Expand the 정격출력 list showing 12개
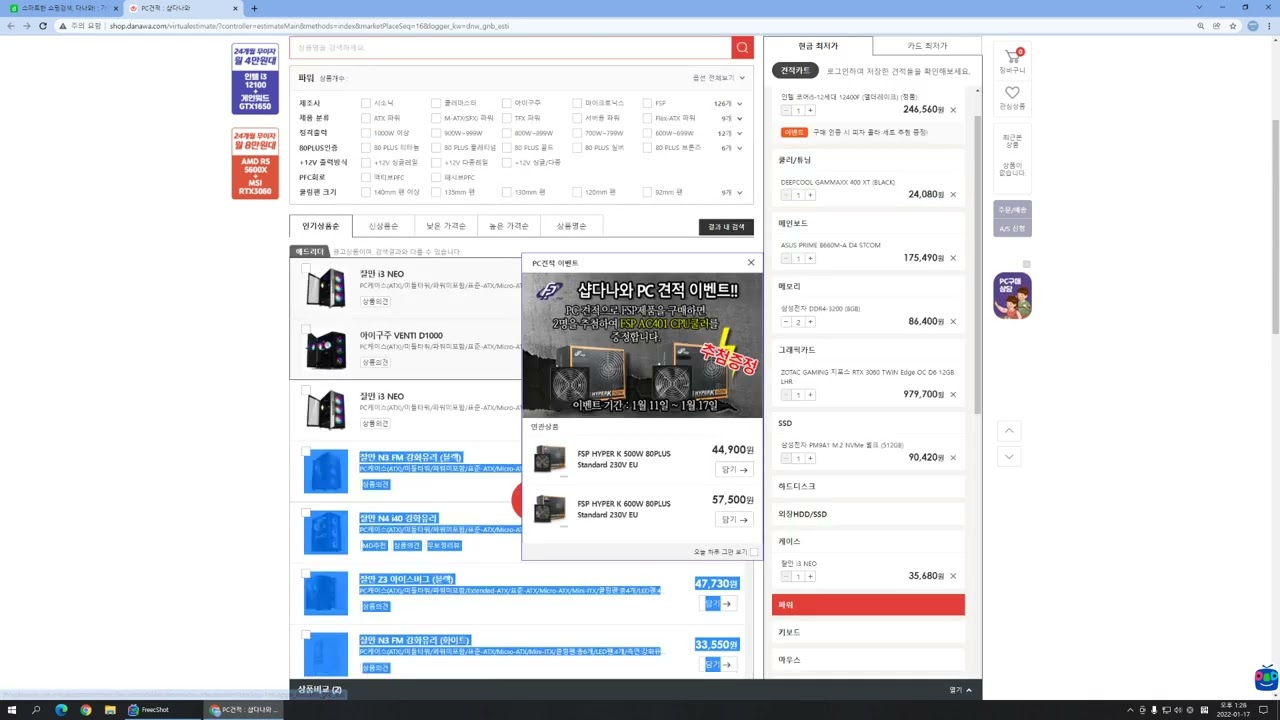Viewport: 1280px width, 720px height. [x=729, y=133]
